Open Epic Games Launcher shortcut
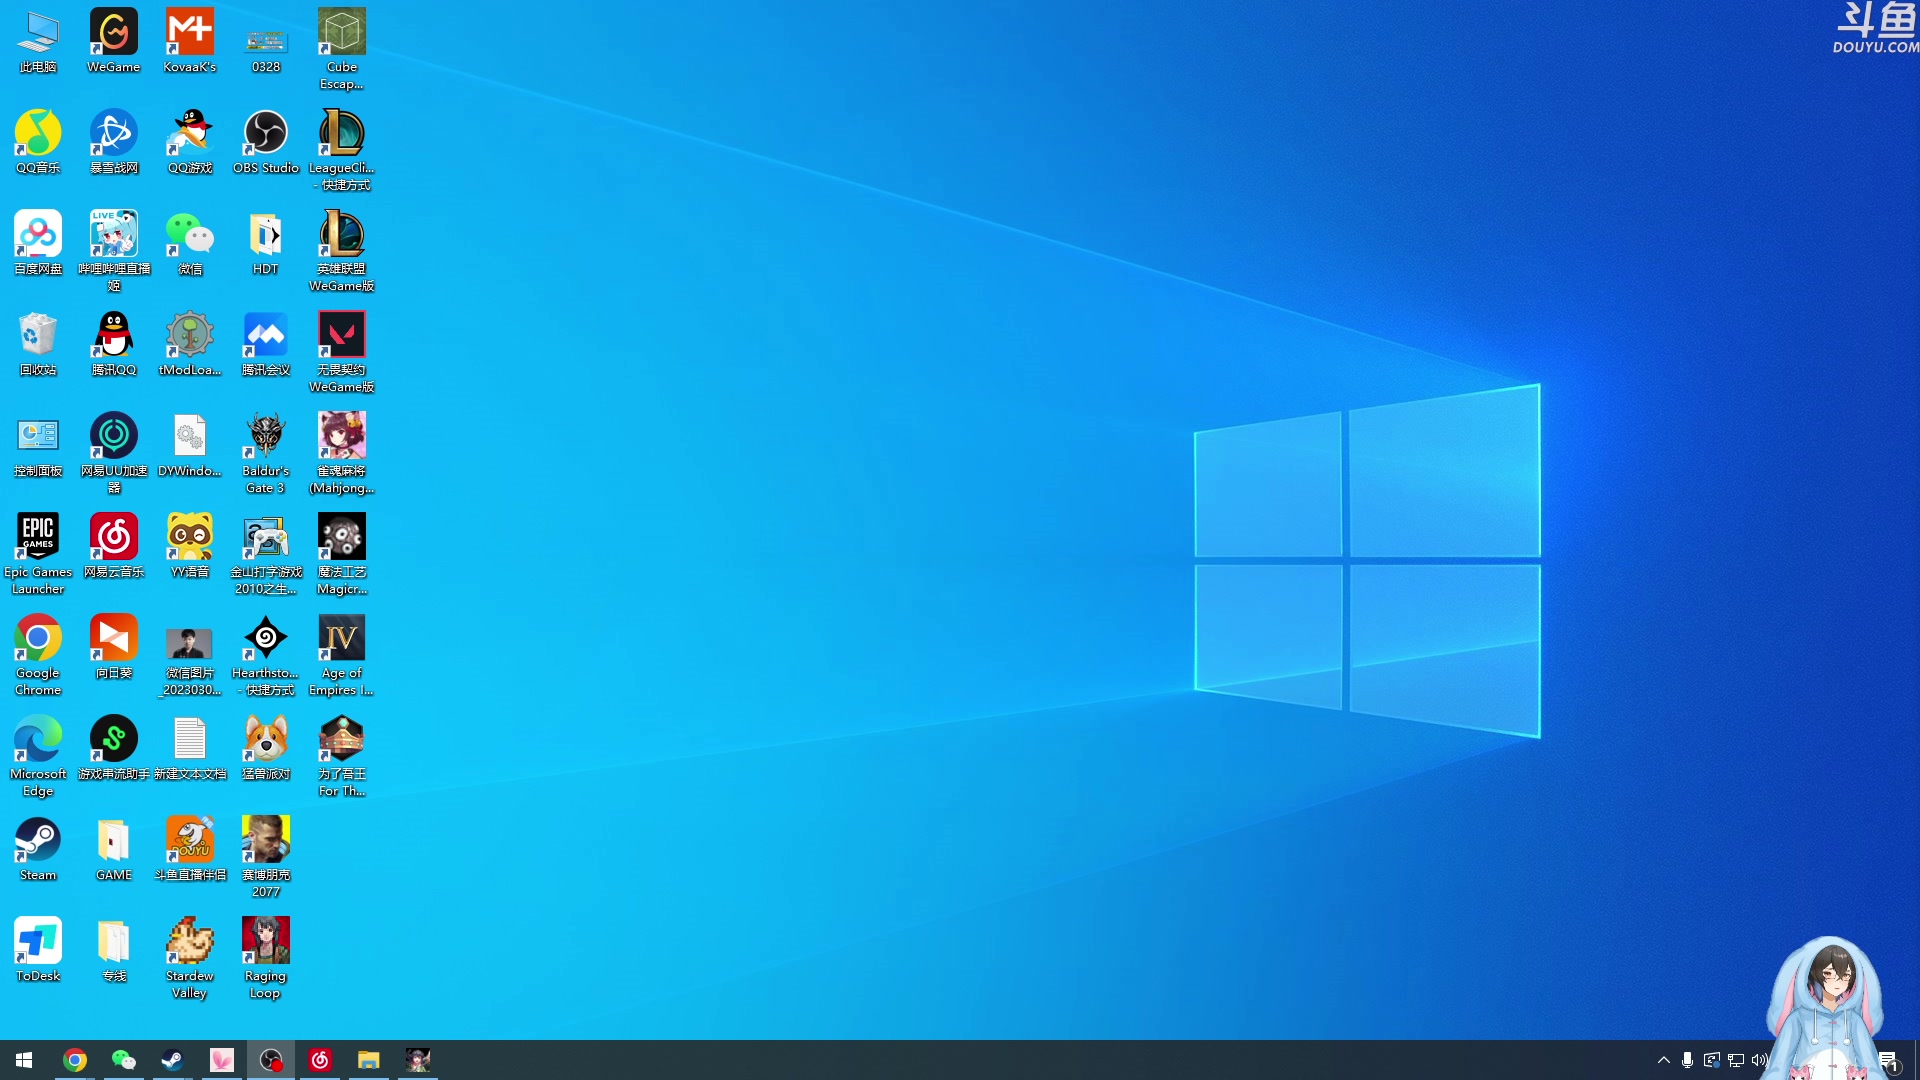This screenshot has height=1080, width=1920. click(x=38, y=554)
